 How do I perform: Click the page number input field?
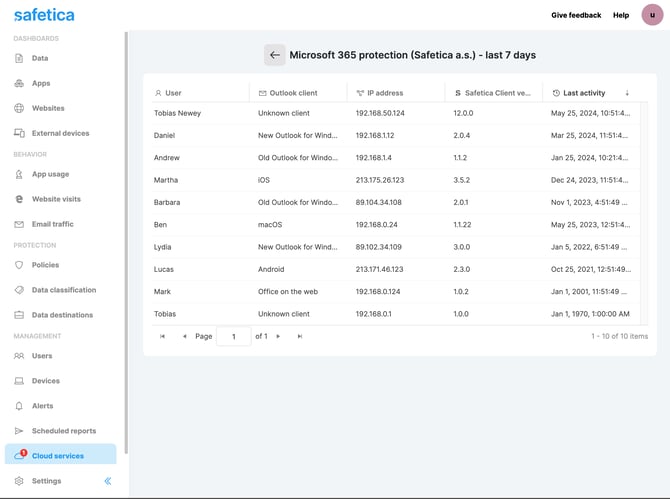coord(233,337)
